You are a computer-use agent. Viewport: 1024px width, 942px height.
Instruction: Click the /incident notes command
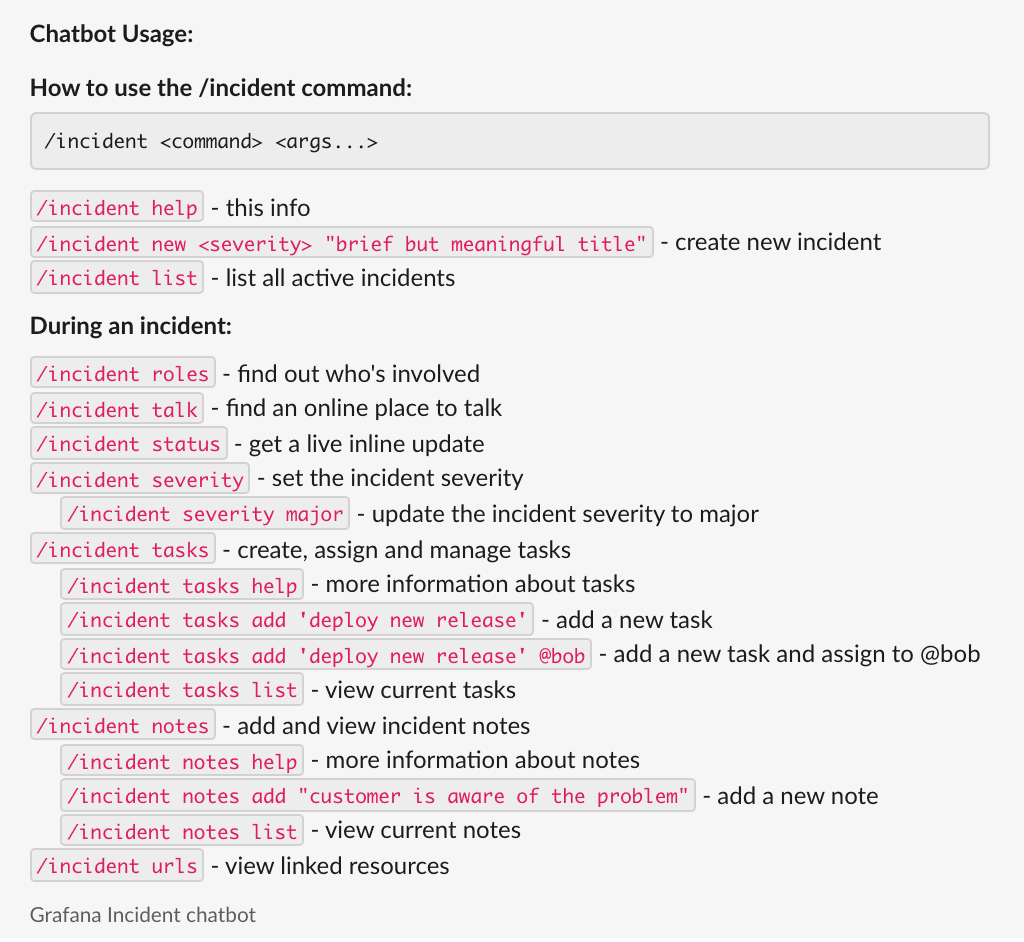tap(123, 726)
